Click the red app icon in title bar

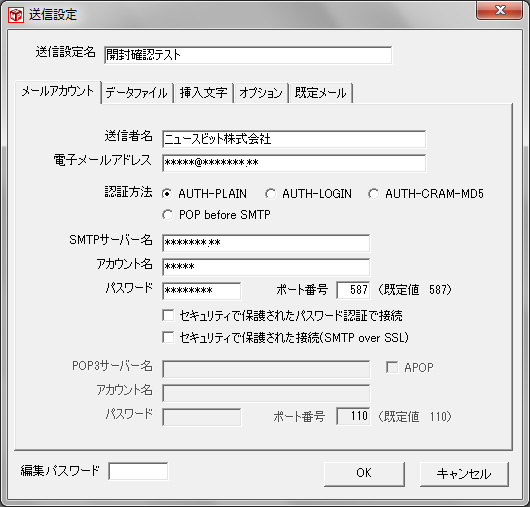pos(16,15)
